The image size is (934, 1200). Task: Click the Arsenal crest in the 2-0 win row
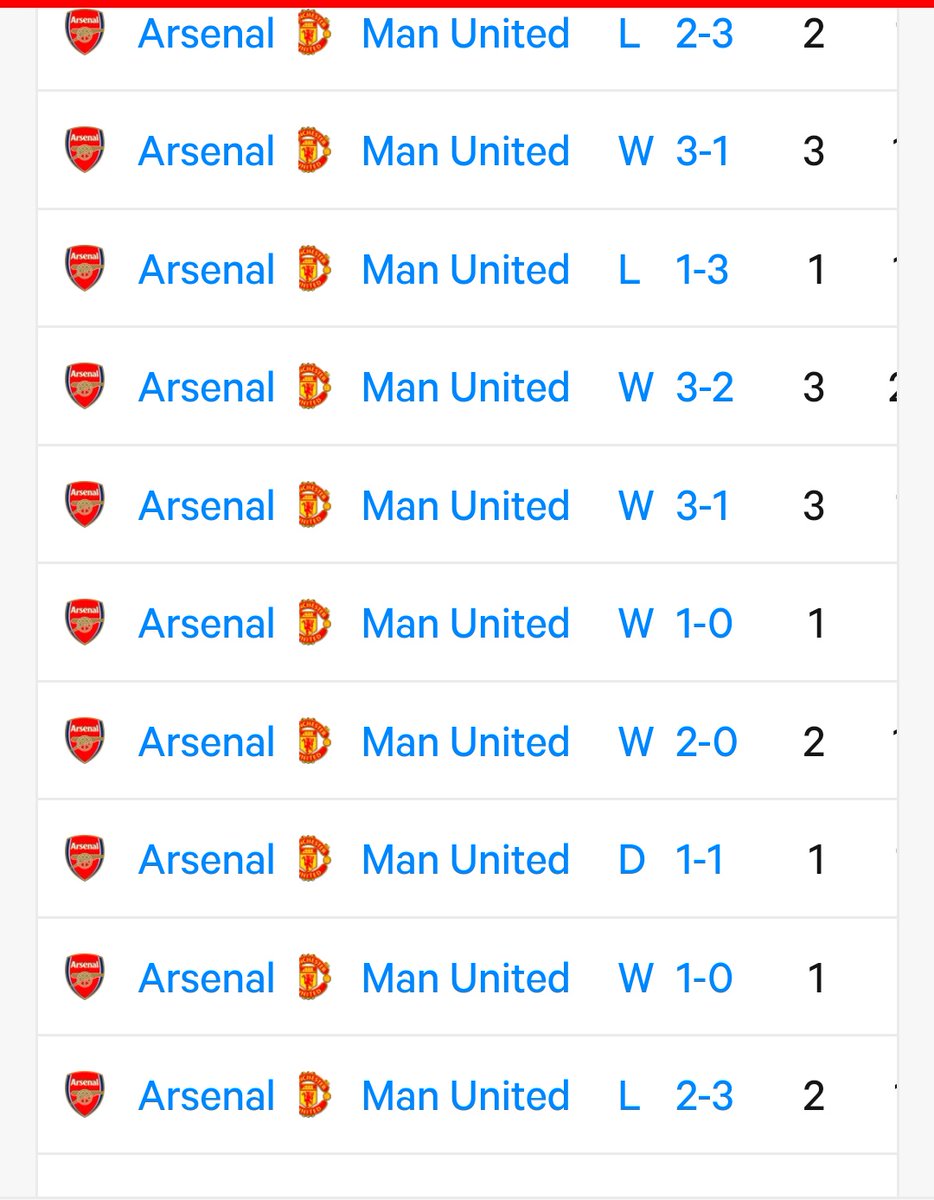point(85,740)
